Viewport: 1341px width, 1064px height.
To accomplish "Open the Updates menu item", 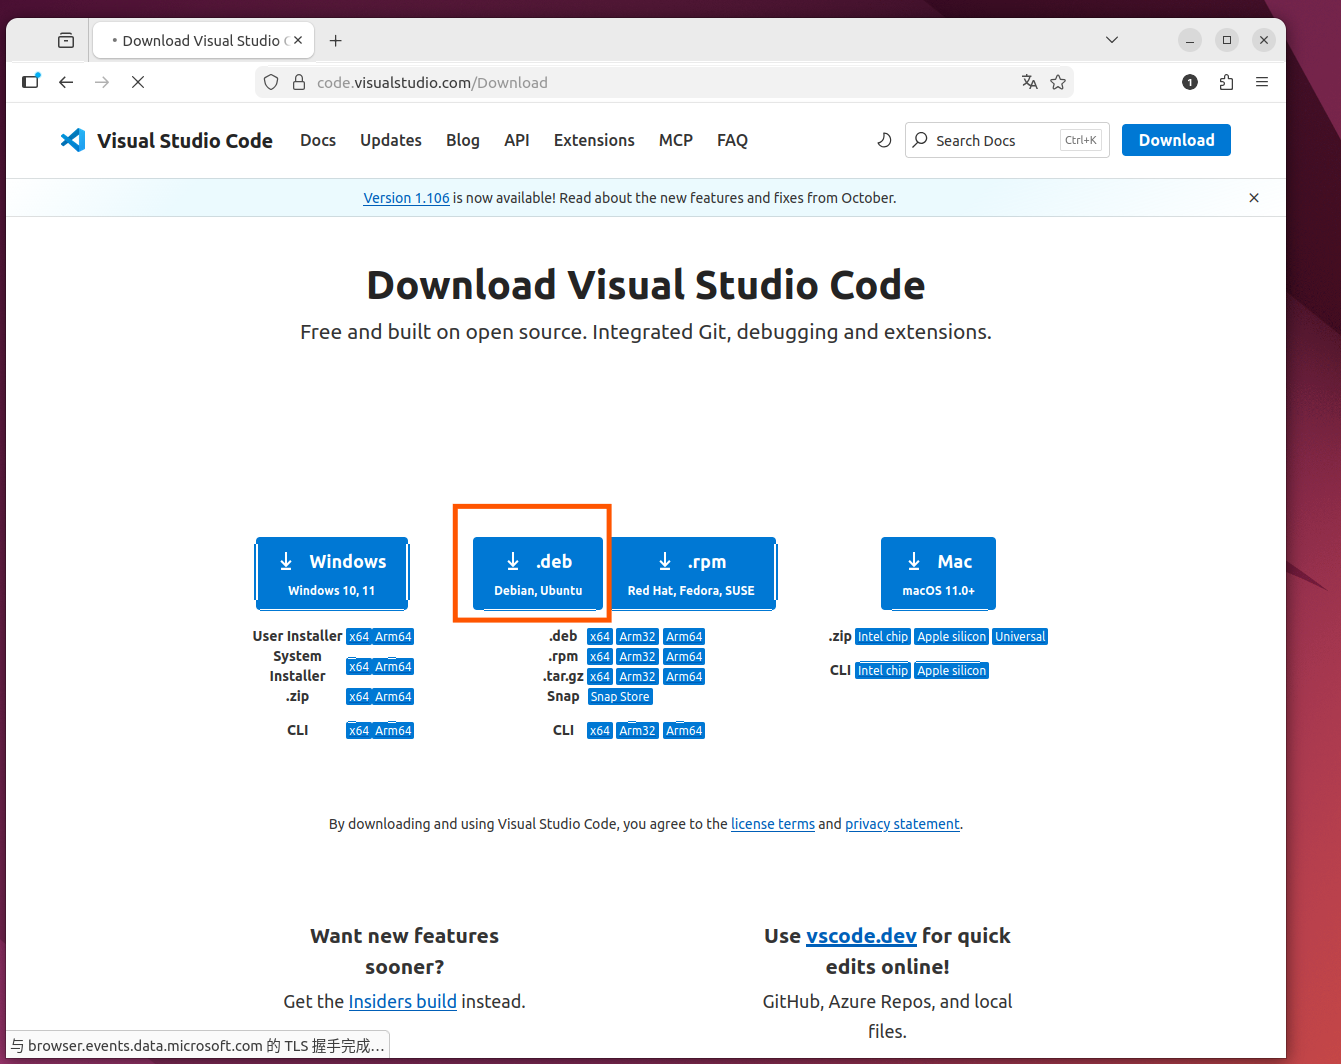I will (x=391, y=140).
